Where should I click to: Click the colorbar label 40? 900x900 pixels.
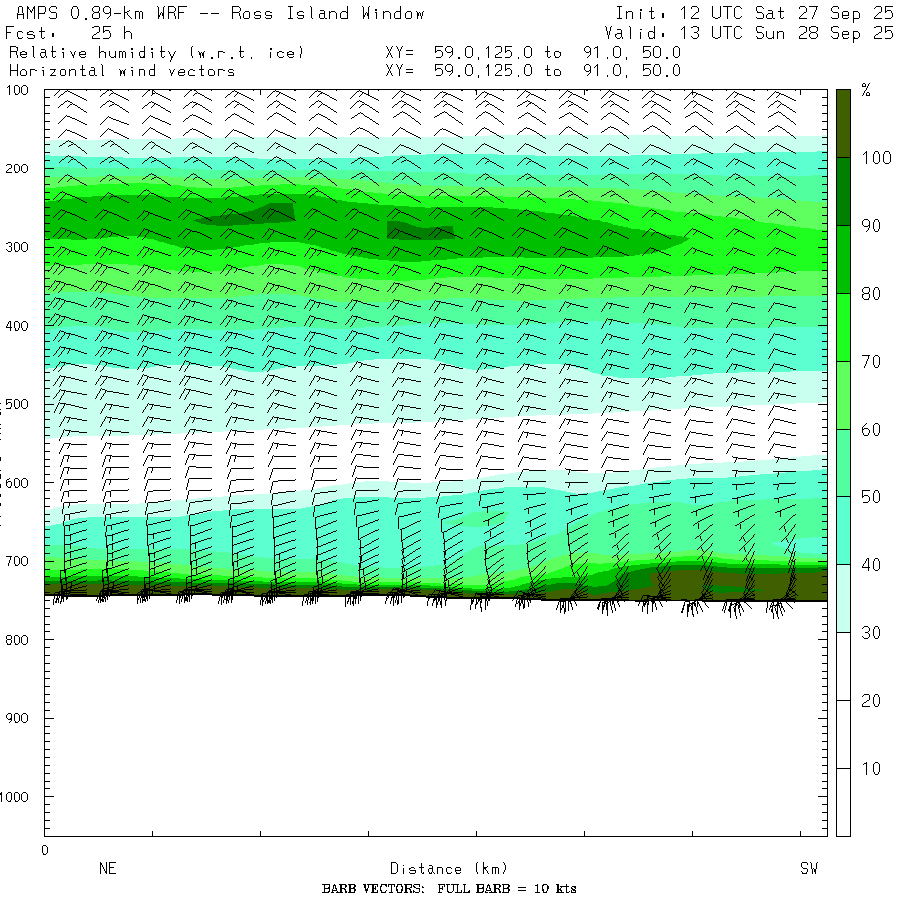tap(871, 565)
